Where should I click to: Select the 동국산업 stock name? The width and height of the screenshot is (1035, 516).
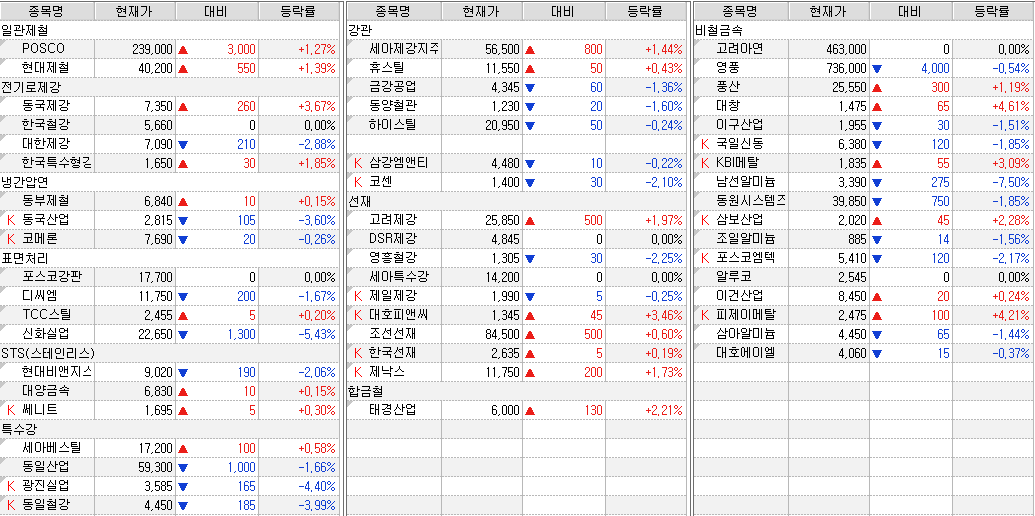(x=45, y=220)
